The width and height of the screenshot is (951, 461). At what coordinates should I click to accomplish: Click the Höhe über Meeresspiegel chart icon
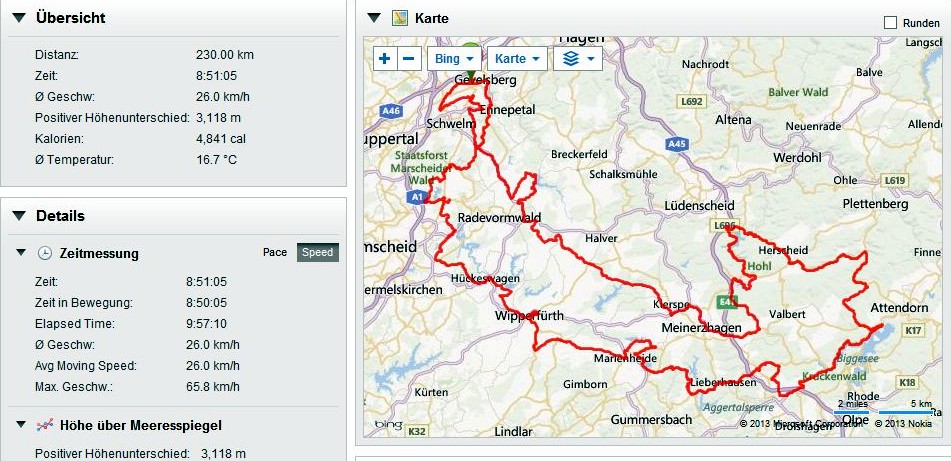click(44, 425)
